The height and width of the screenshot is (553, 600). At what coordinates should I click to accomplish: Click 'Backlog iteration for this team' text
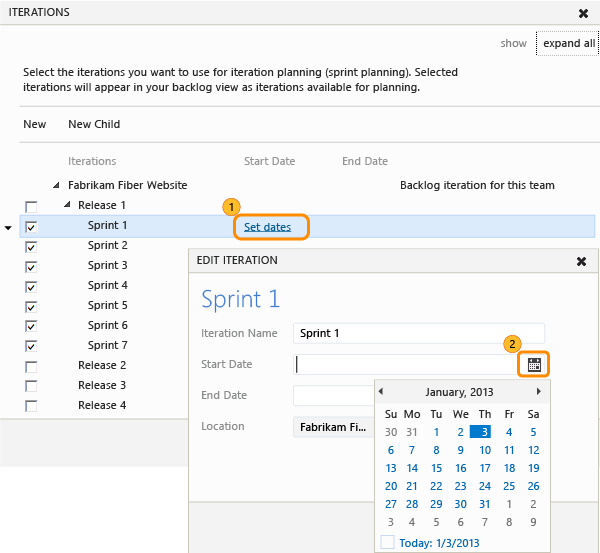click(x=477, y=185)
